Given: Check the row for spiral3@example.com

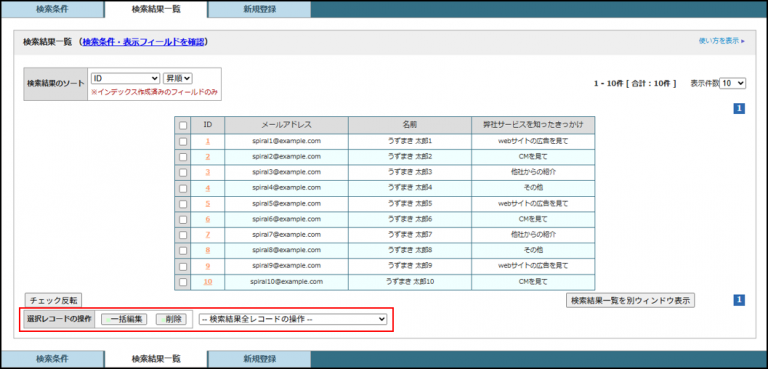Looking at the screenshot, I should click(183, 172).
